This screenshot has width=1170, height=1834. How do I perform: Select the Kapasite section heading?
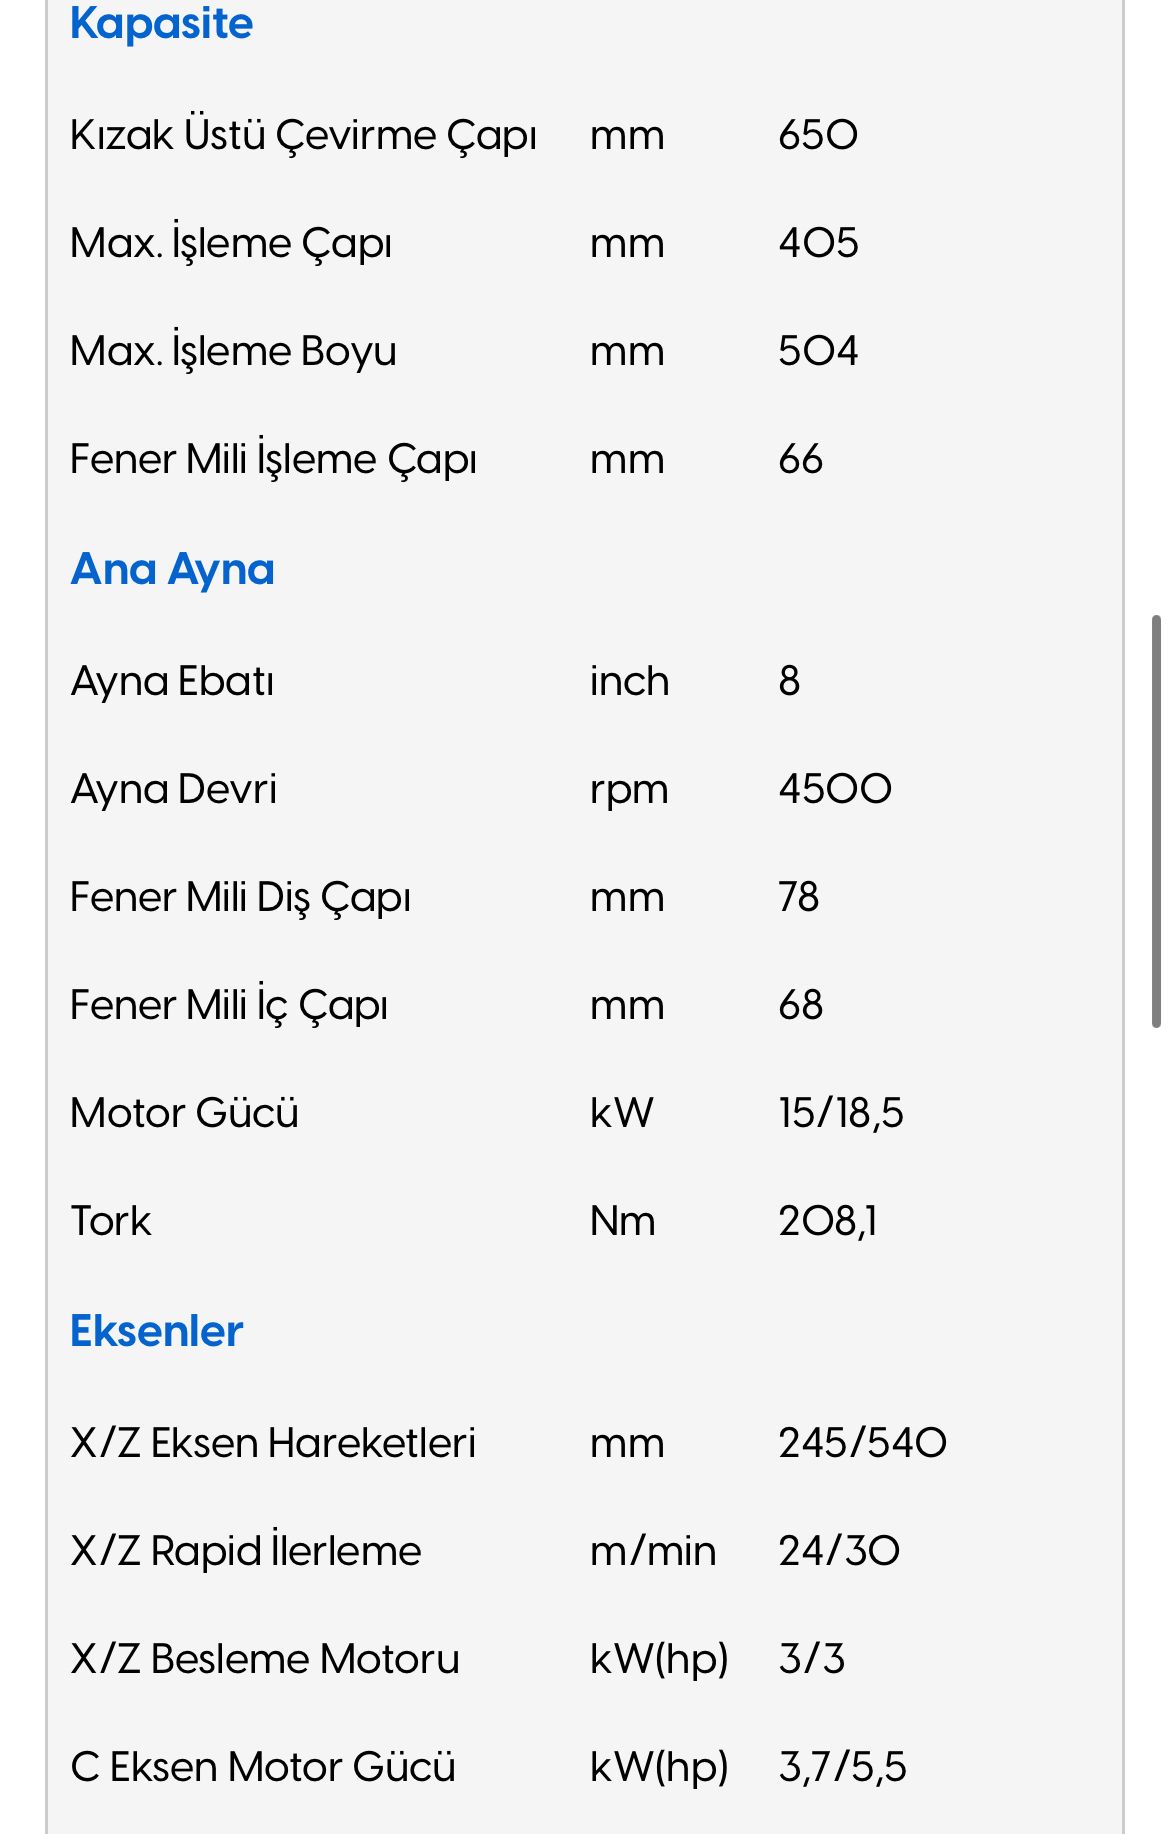(x=161, y=24)
